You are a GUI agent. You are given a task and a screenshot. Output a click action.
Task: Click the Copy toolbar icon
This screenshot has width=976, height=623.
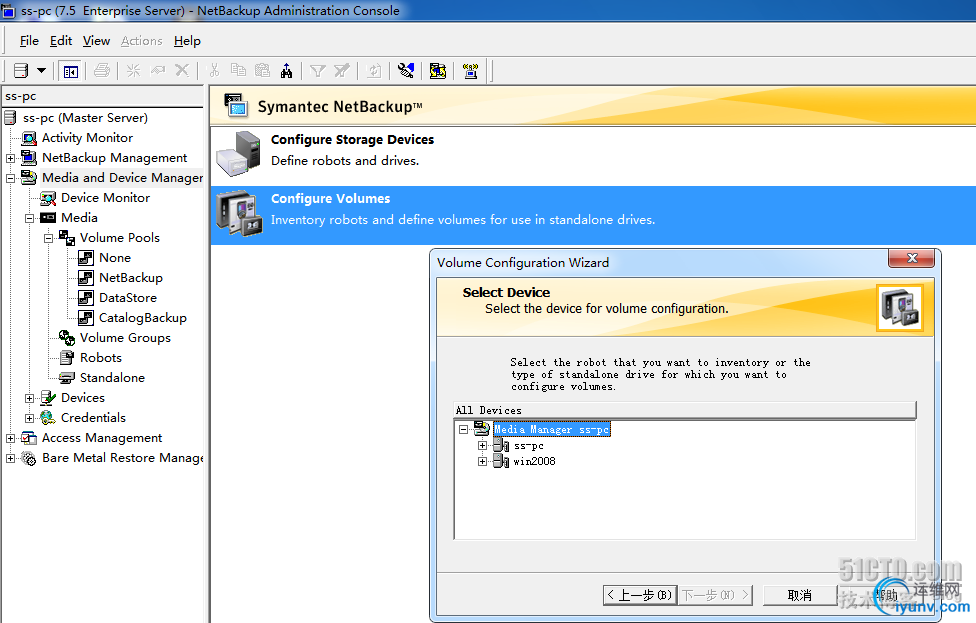tap(238, 70)
